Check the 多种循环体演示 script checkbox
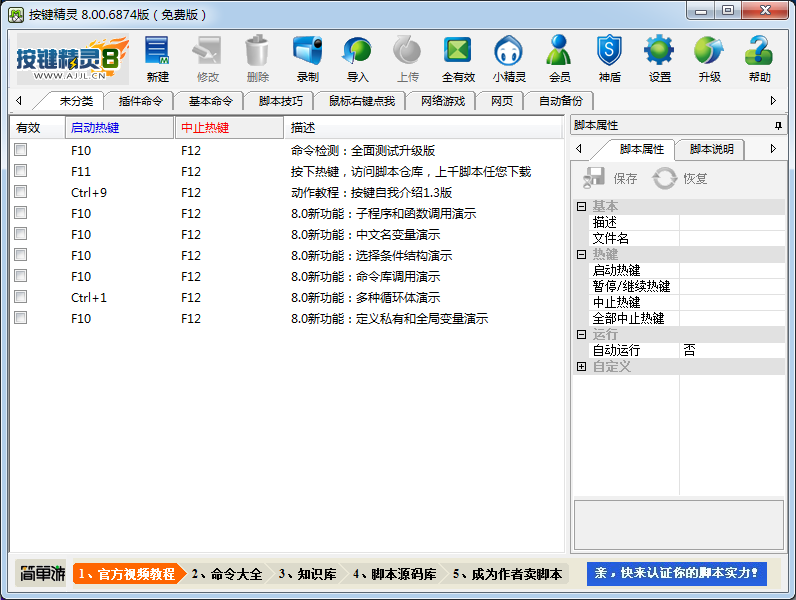Viewport: 796px width, 600px height. tap(21, 297)
